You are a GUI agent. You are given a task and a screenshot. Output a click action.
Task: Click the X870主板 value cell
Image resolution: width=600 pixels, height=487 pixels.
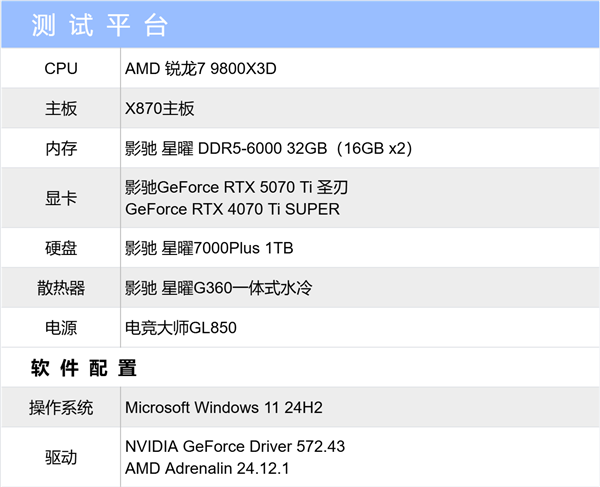click(160, 108)
